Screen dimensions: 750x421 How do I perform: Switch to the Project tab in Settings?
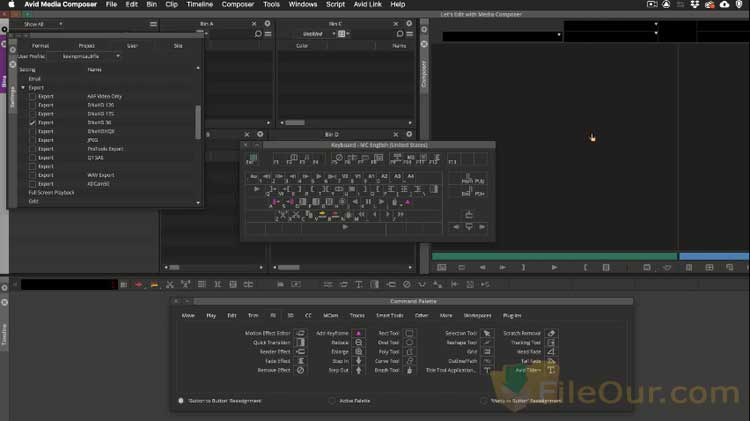click(87, 46)
